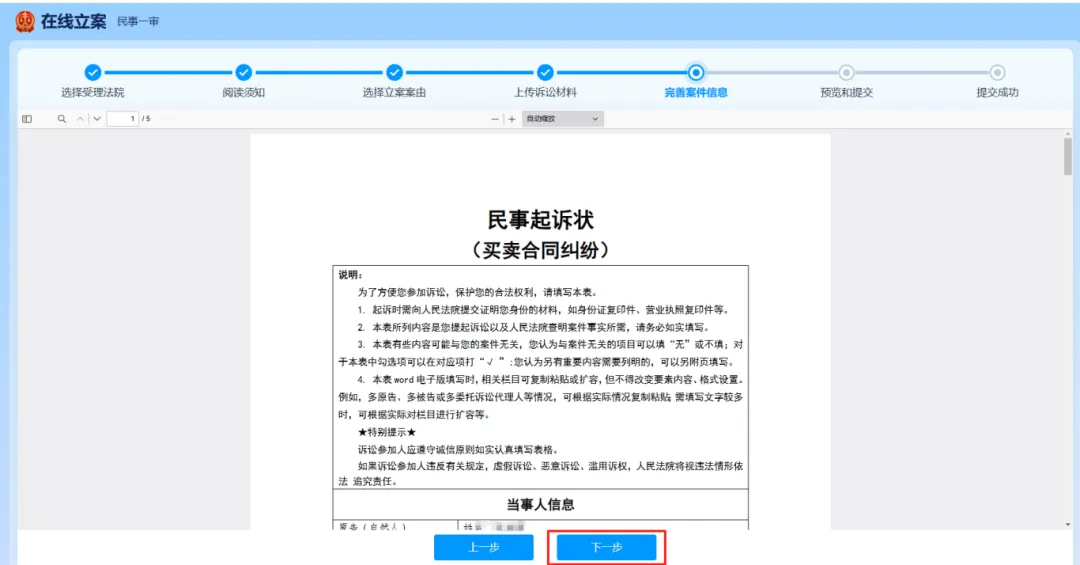Screen dimensions: 1080x565
Task: Select the 阅读须知 step label
Action: click(x=243, y=92)
